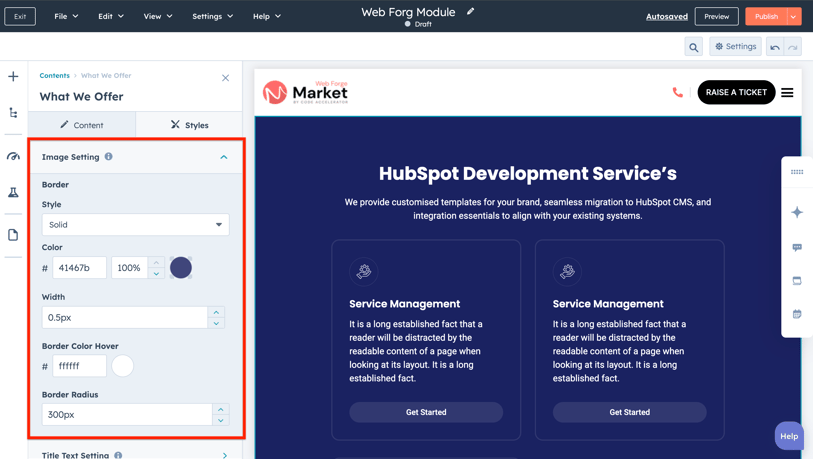Image resolution: width=813 pixels, height=459 pixels.
Task: Expand the Title Text Setting section
Action: pos(224,455)
